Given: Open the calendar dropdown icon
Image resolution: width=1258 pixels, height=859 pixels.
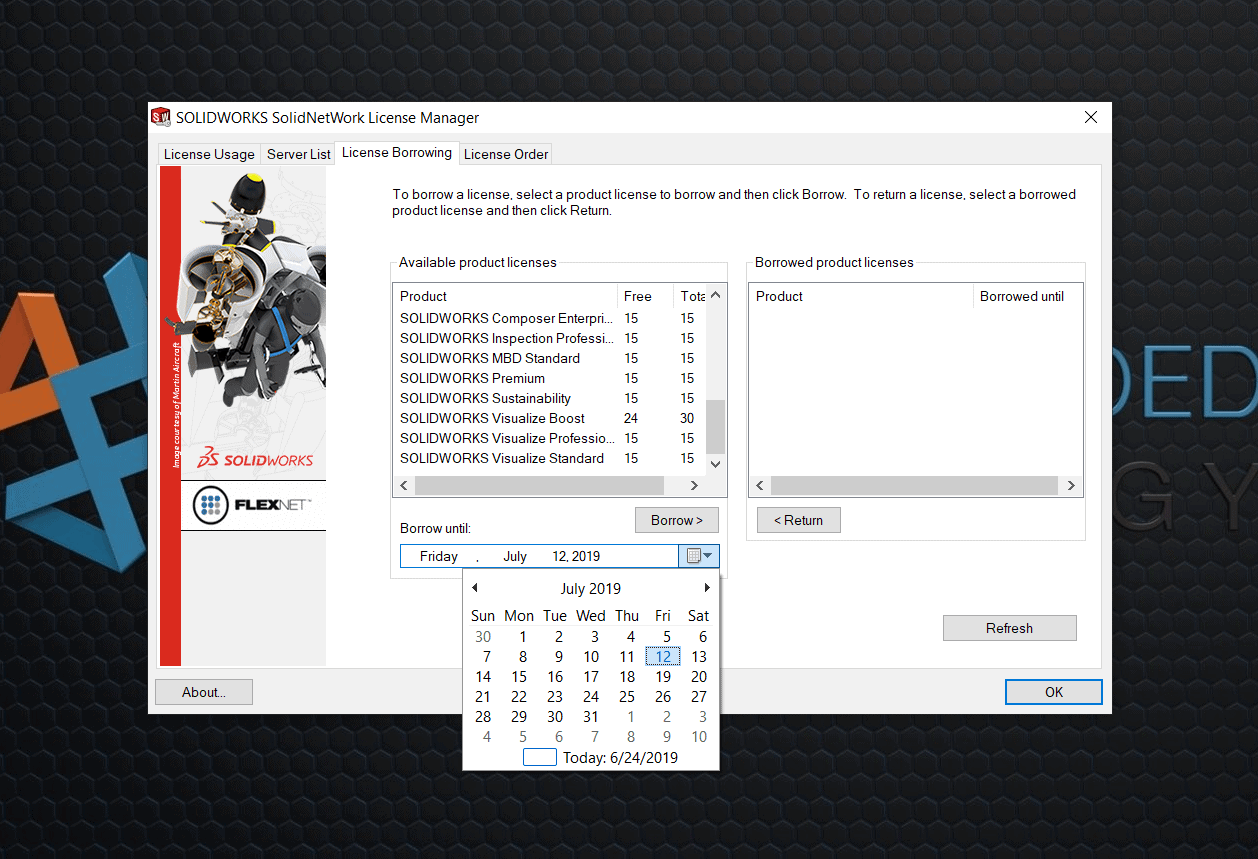Looking at the screenshot, I should (x=699, y=556).
